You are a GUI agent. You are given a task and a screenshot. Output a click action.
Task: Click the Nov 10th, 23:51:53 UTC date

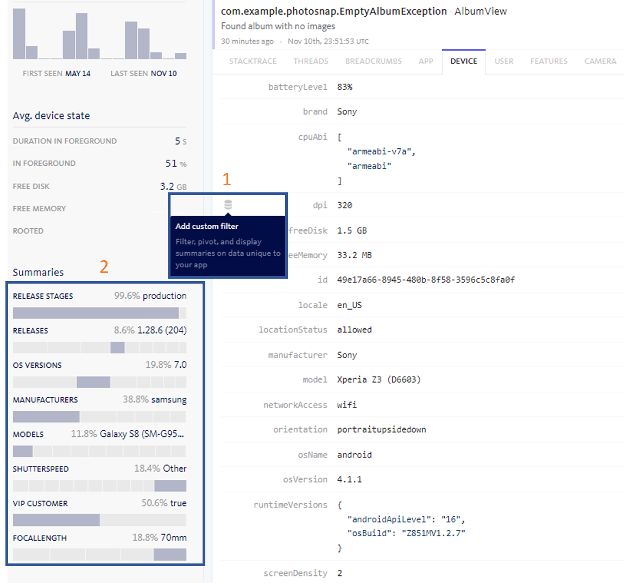(328, 41)
